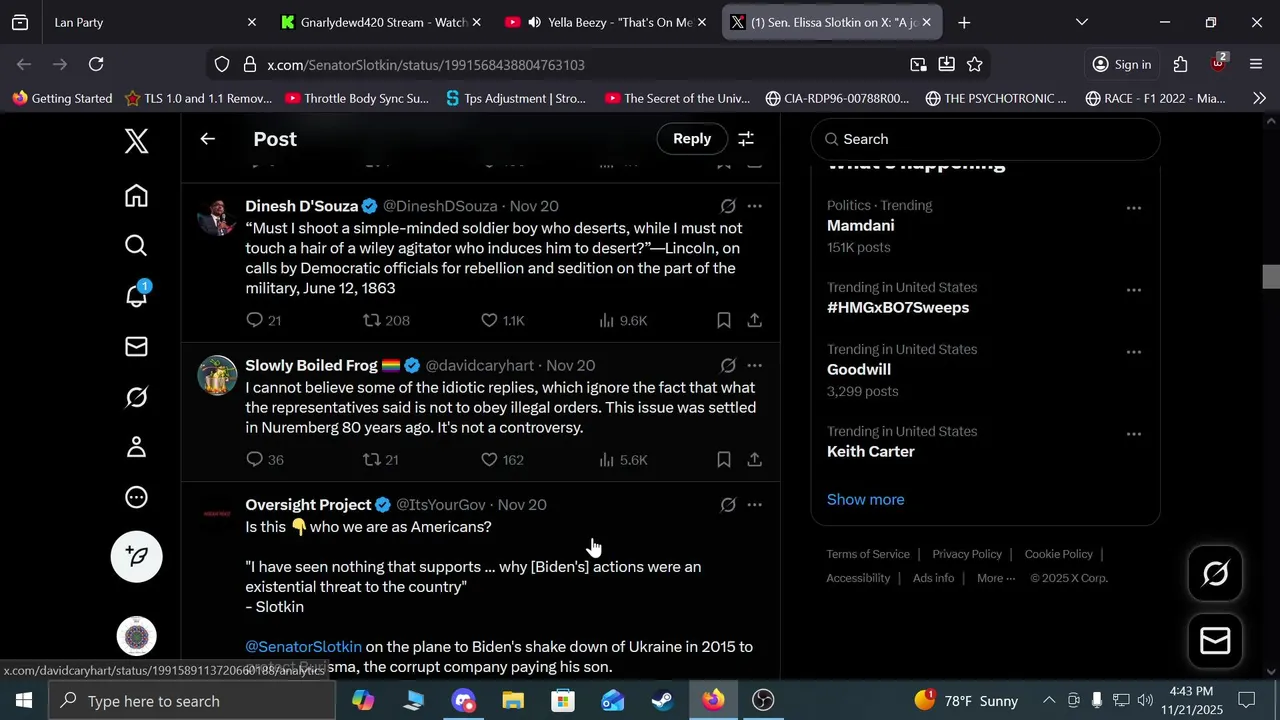The width and height of the screenshot is (1280, 720).
Task: View analytics 9.6K on Dinesh D'Souza post
Action: point(623,320)
